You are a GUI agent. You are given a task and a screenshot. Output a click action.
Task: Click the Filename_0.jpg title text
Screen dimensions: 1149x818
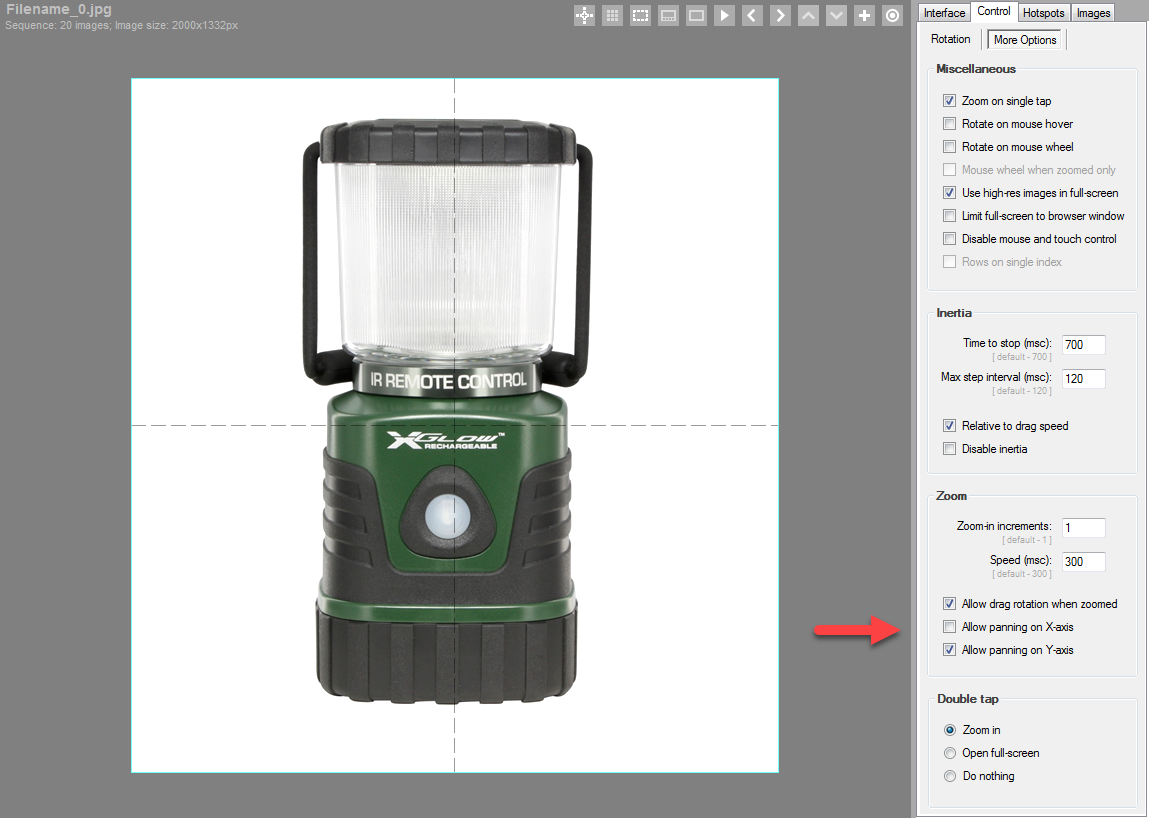pos(59,10)
